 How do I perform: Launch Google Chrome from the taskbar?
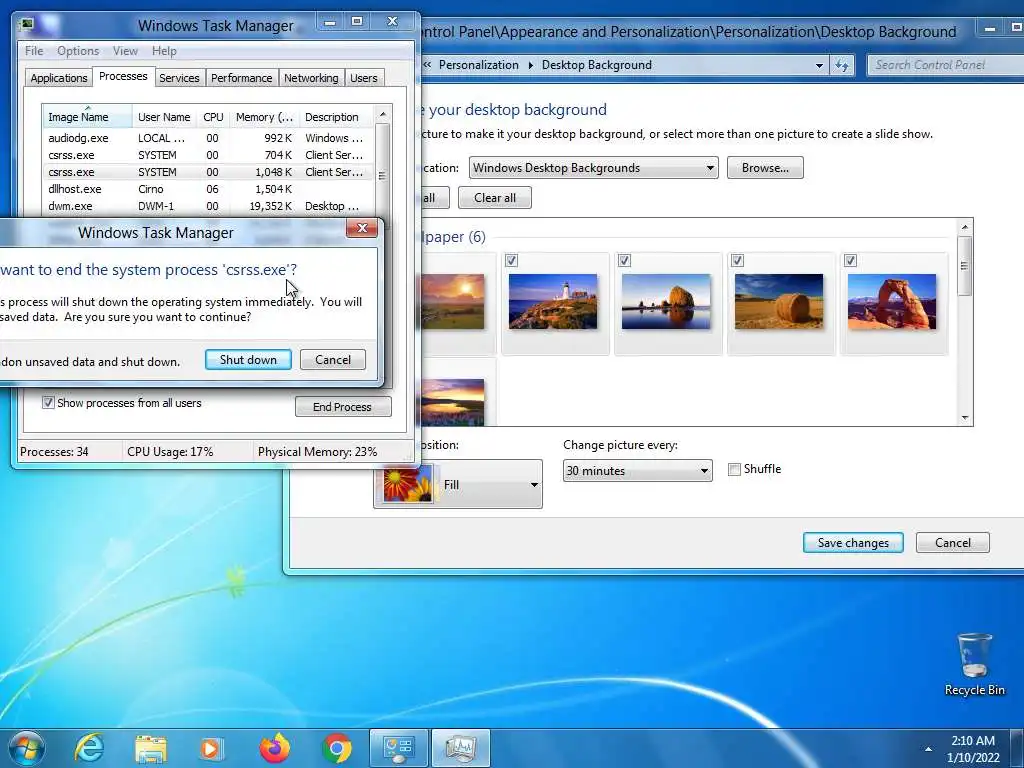pyautogui.click(x=336, y=748)
